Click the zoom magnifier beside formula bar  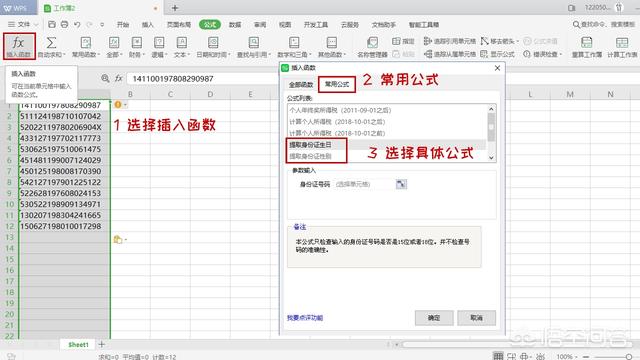(x=105, y=78)
